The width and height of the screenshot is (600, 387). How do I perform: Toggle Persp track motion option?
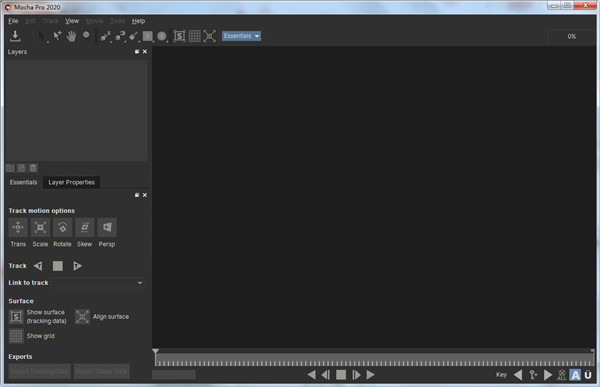[107, 227]
